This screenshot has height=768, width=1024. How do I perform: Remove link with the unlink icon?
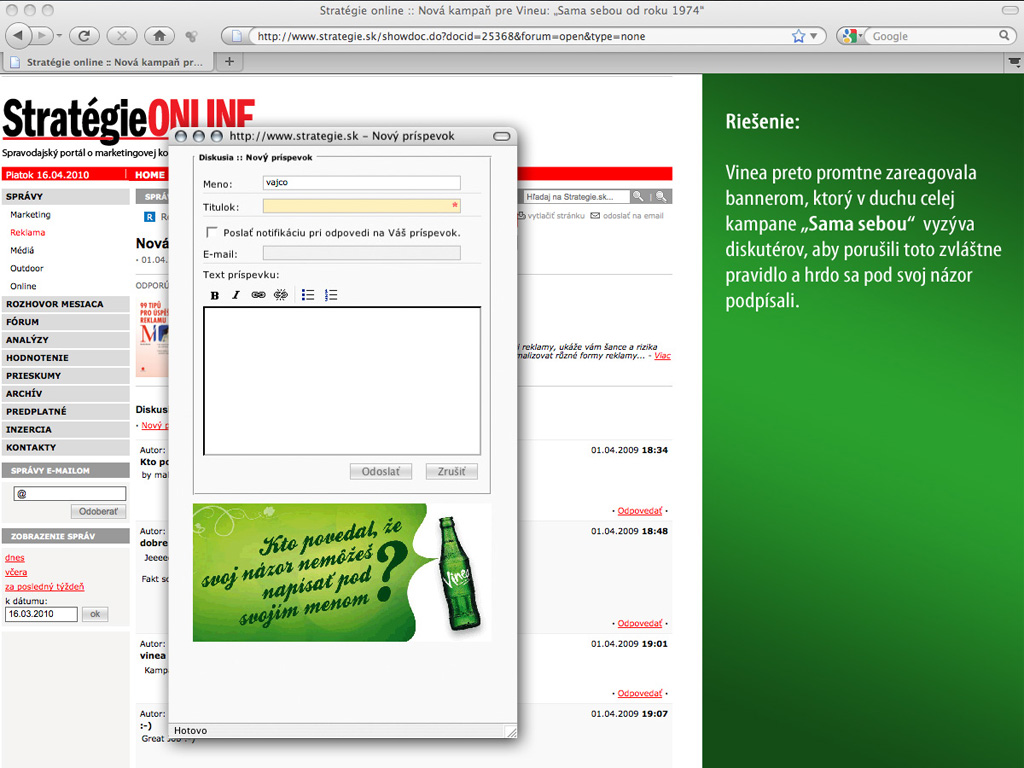281,295
